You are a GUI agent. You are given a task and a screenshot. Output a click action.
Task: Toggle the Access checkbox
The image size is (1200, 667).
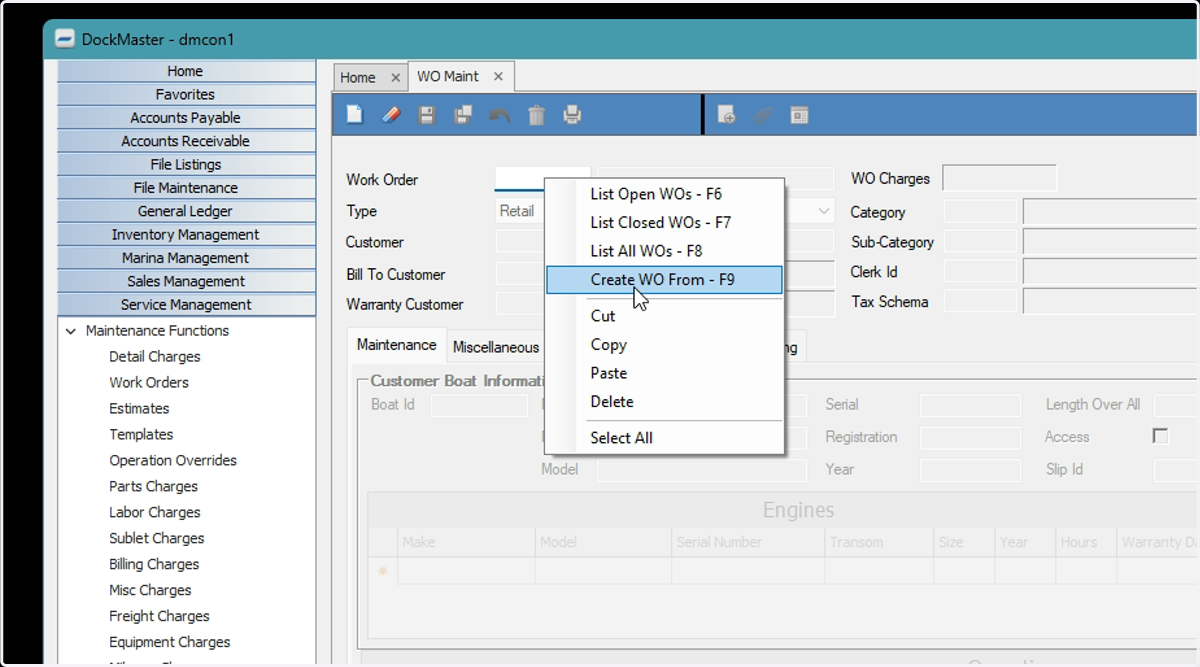1160,436
